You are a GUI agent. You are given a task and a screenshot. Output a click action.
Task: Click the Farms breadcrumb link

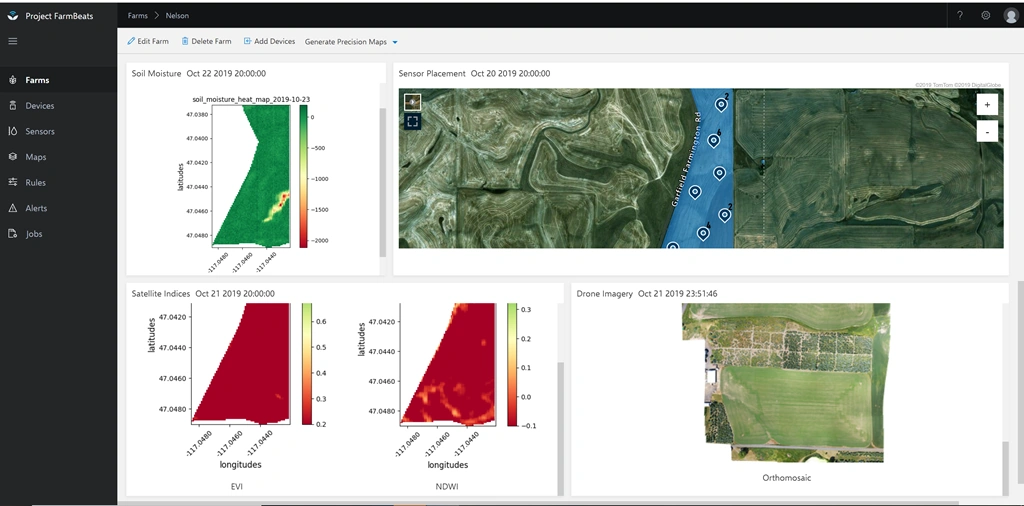pos(137,16)
